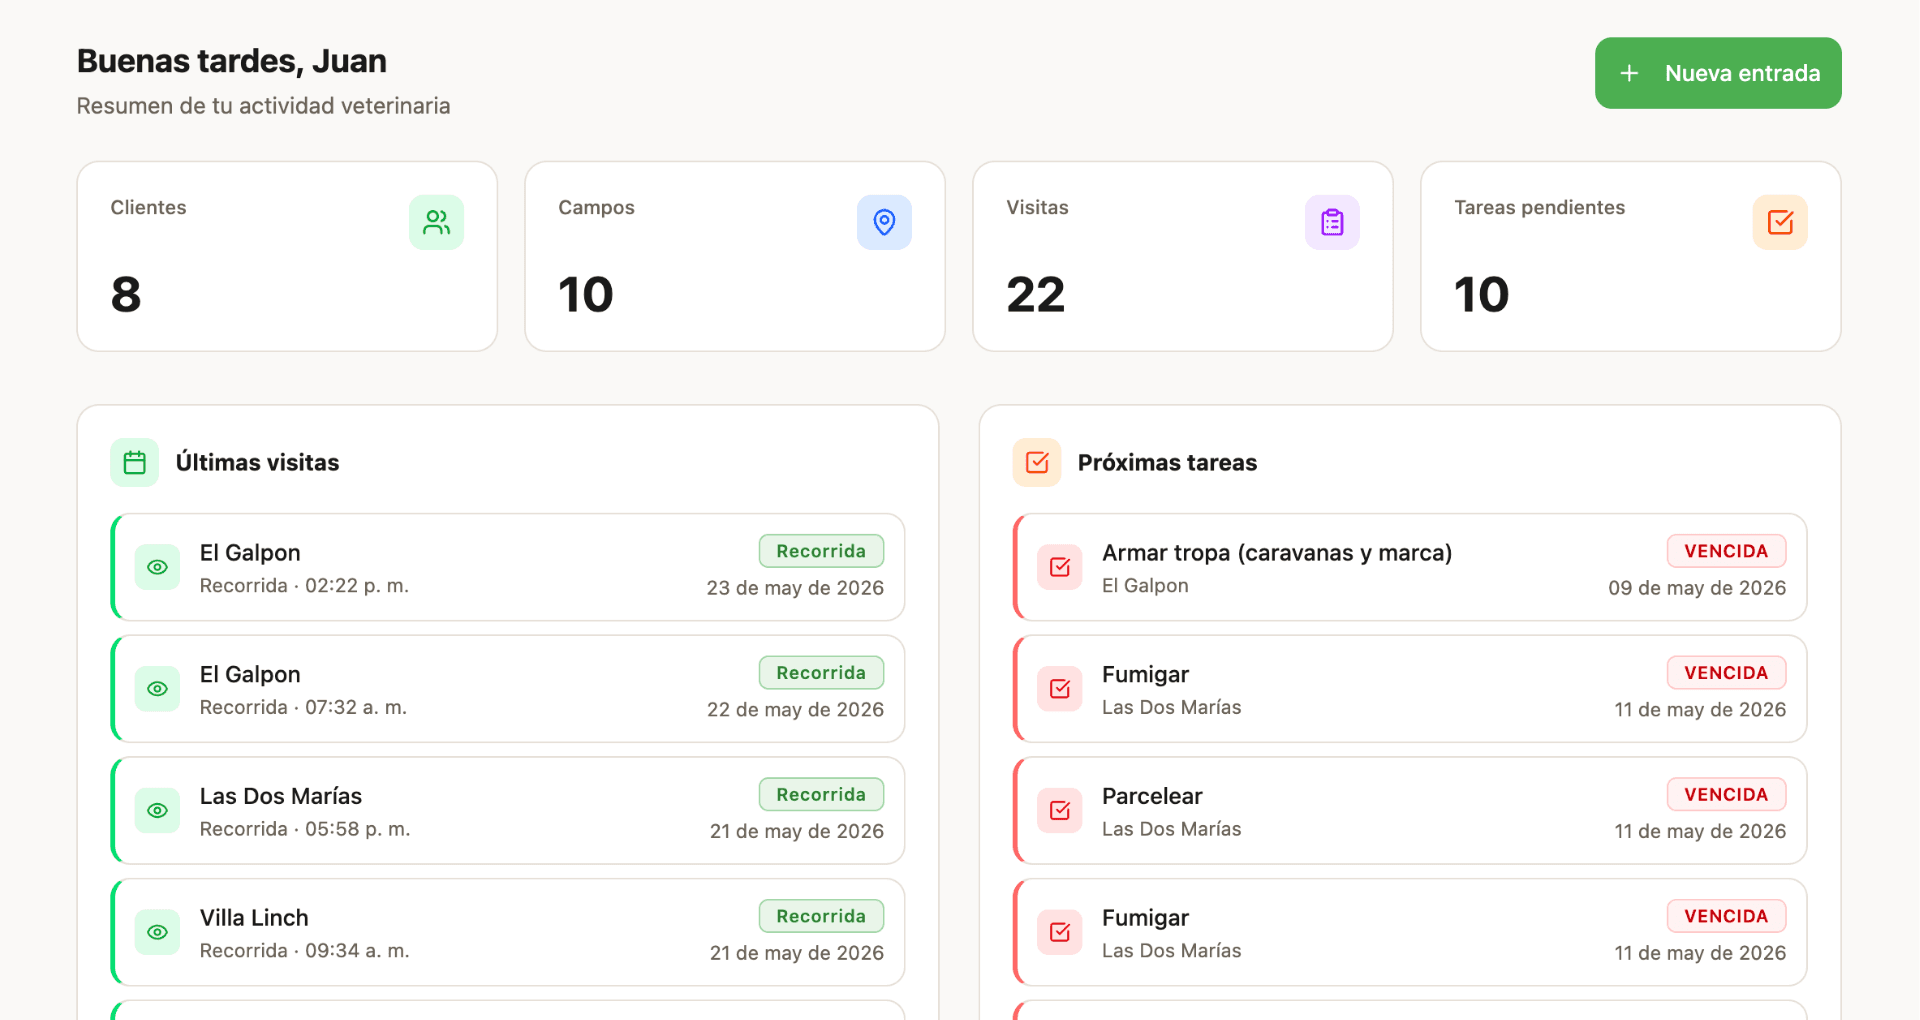Viewport: 1920px width, 1020px height.
Task: Click the orange checkbox icon on Tareas pendientes card
Action: 1780,222
